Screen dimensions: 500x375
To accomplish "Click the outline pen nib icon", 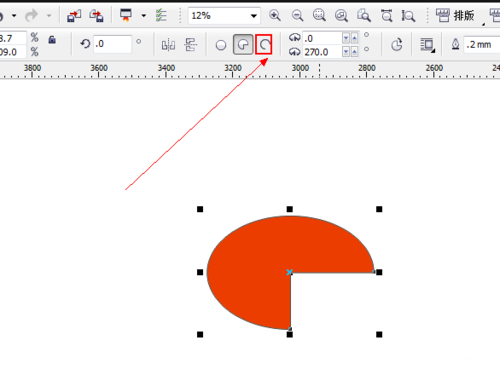I will click(x=455, y=44).
